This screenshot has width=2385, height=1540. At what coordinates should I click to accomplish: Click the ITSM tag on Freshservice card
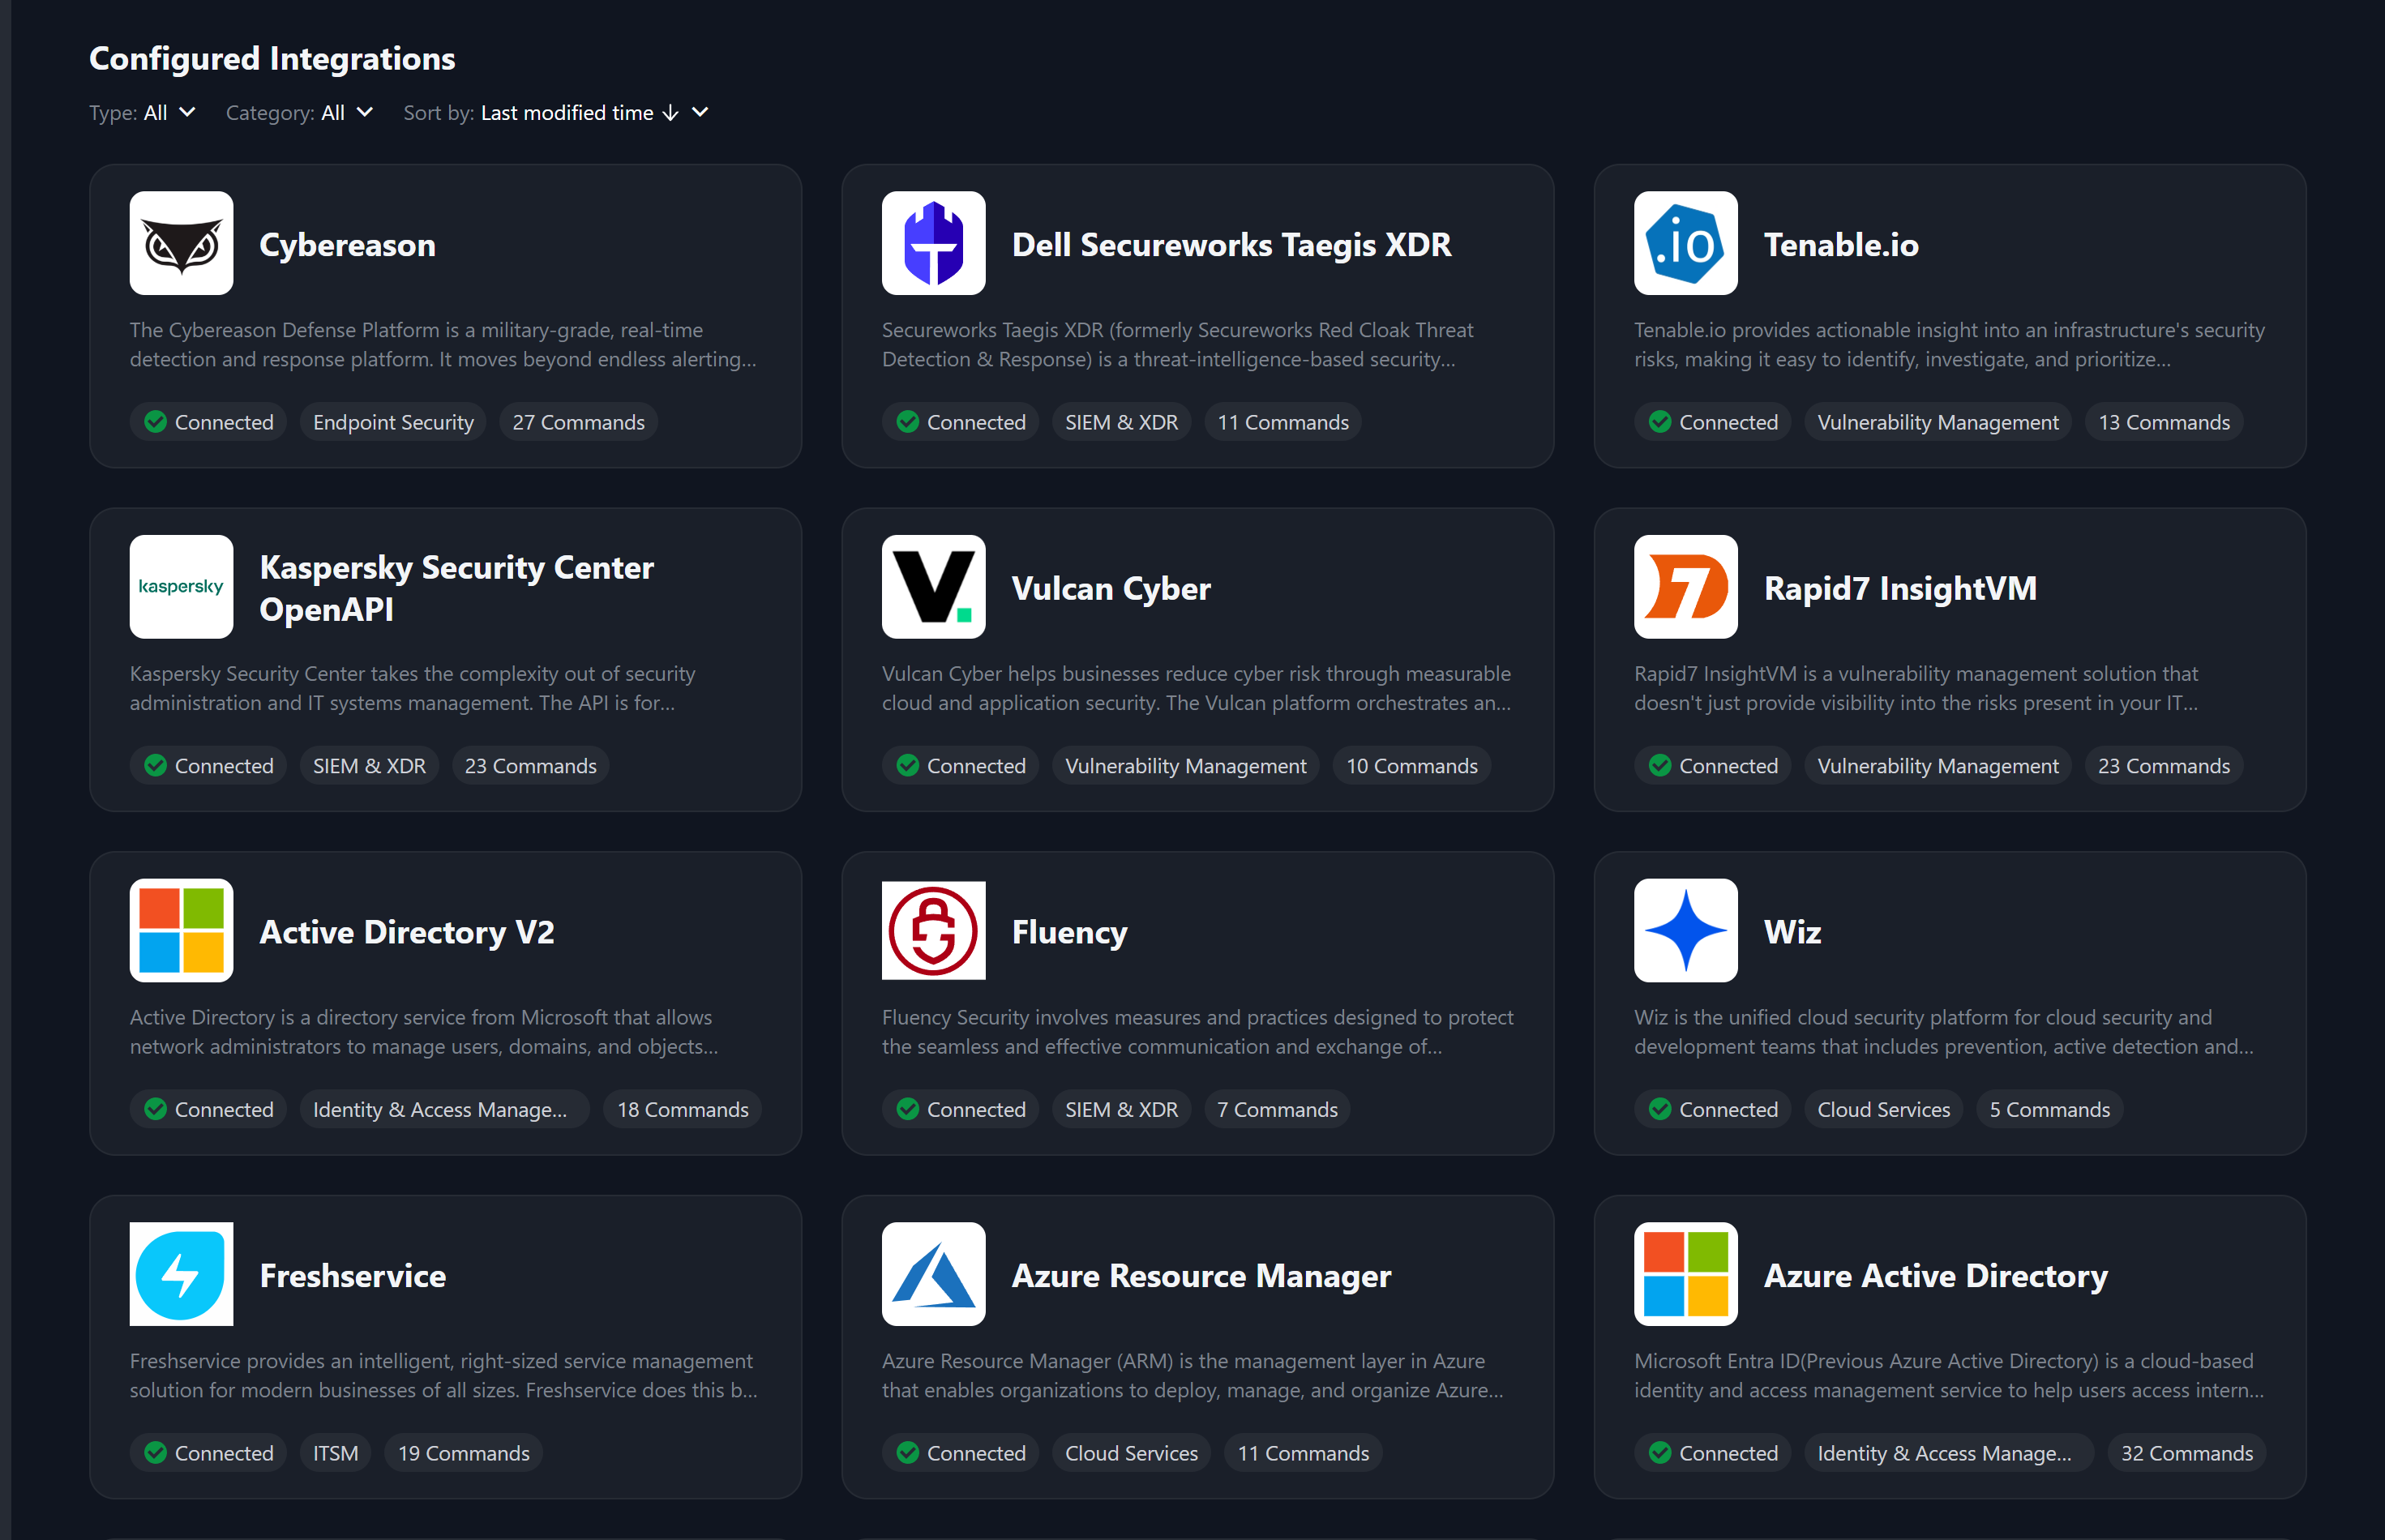point(335,1453)
